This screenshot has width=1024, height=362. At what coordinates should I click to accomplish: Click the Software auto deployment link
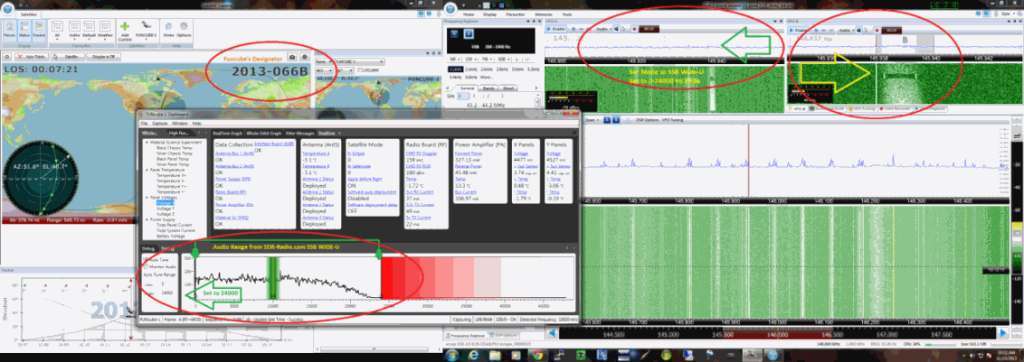[371, 193]
